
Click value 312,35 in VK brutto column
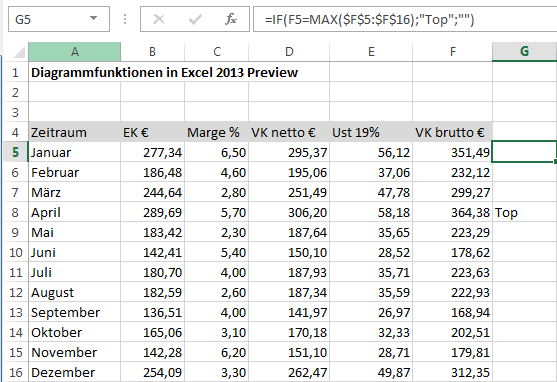(x=453, y=372)
